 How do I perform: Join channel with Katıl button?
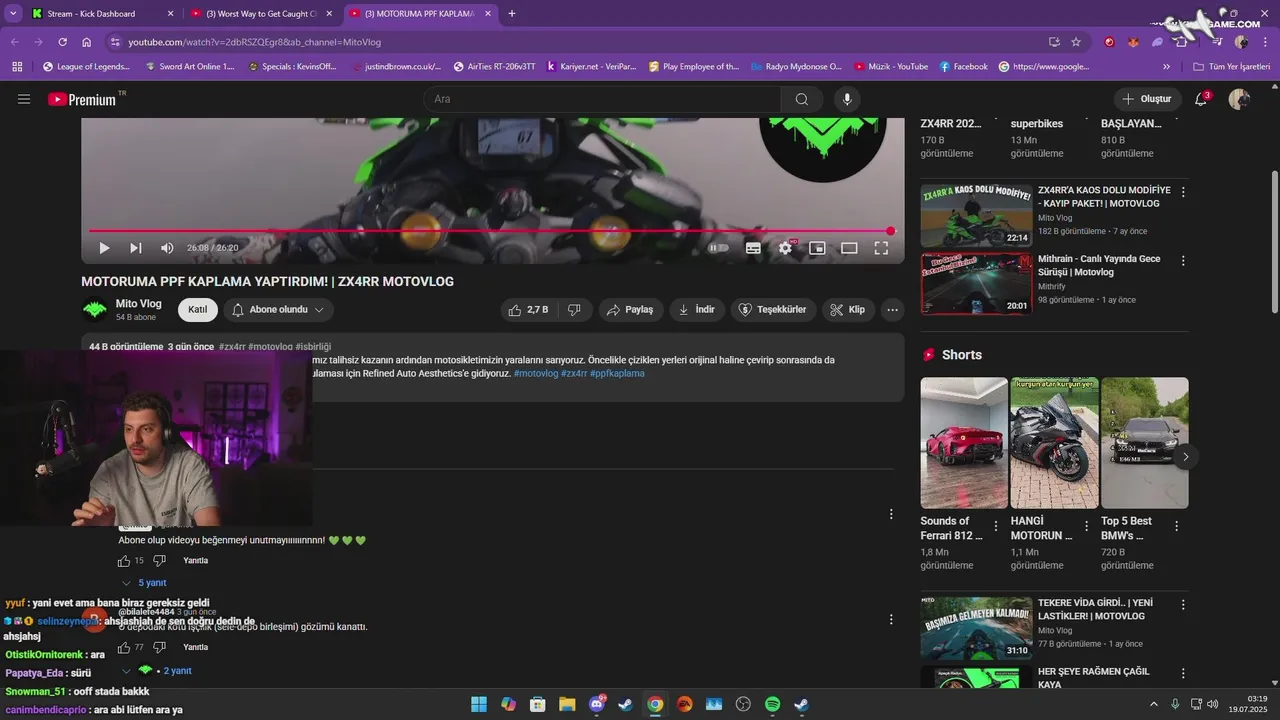(198, 310)
